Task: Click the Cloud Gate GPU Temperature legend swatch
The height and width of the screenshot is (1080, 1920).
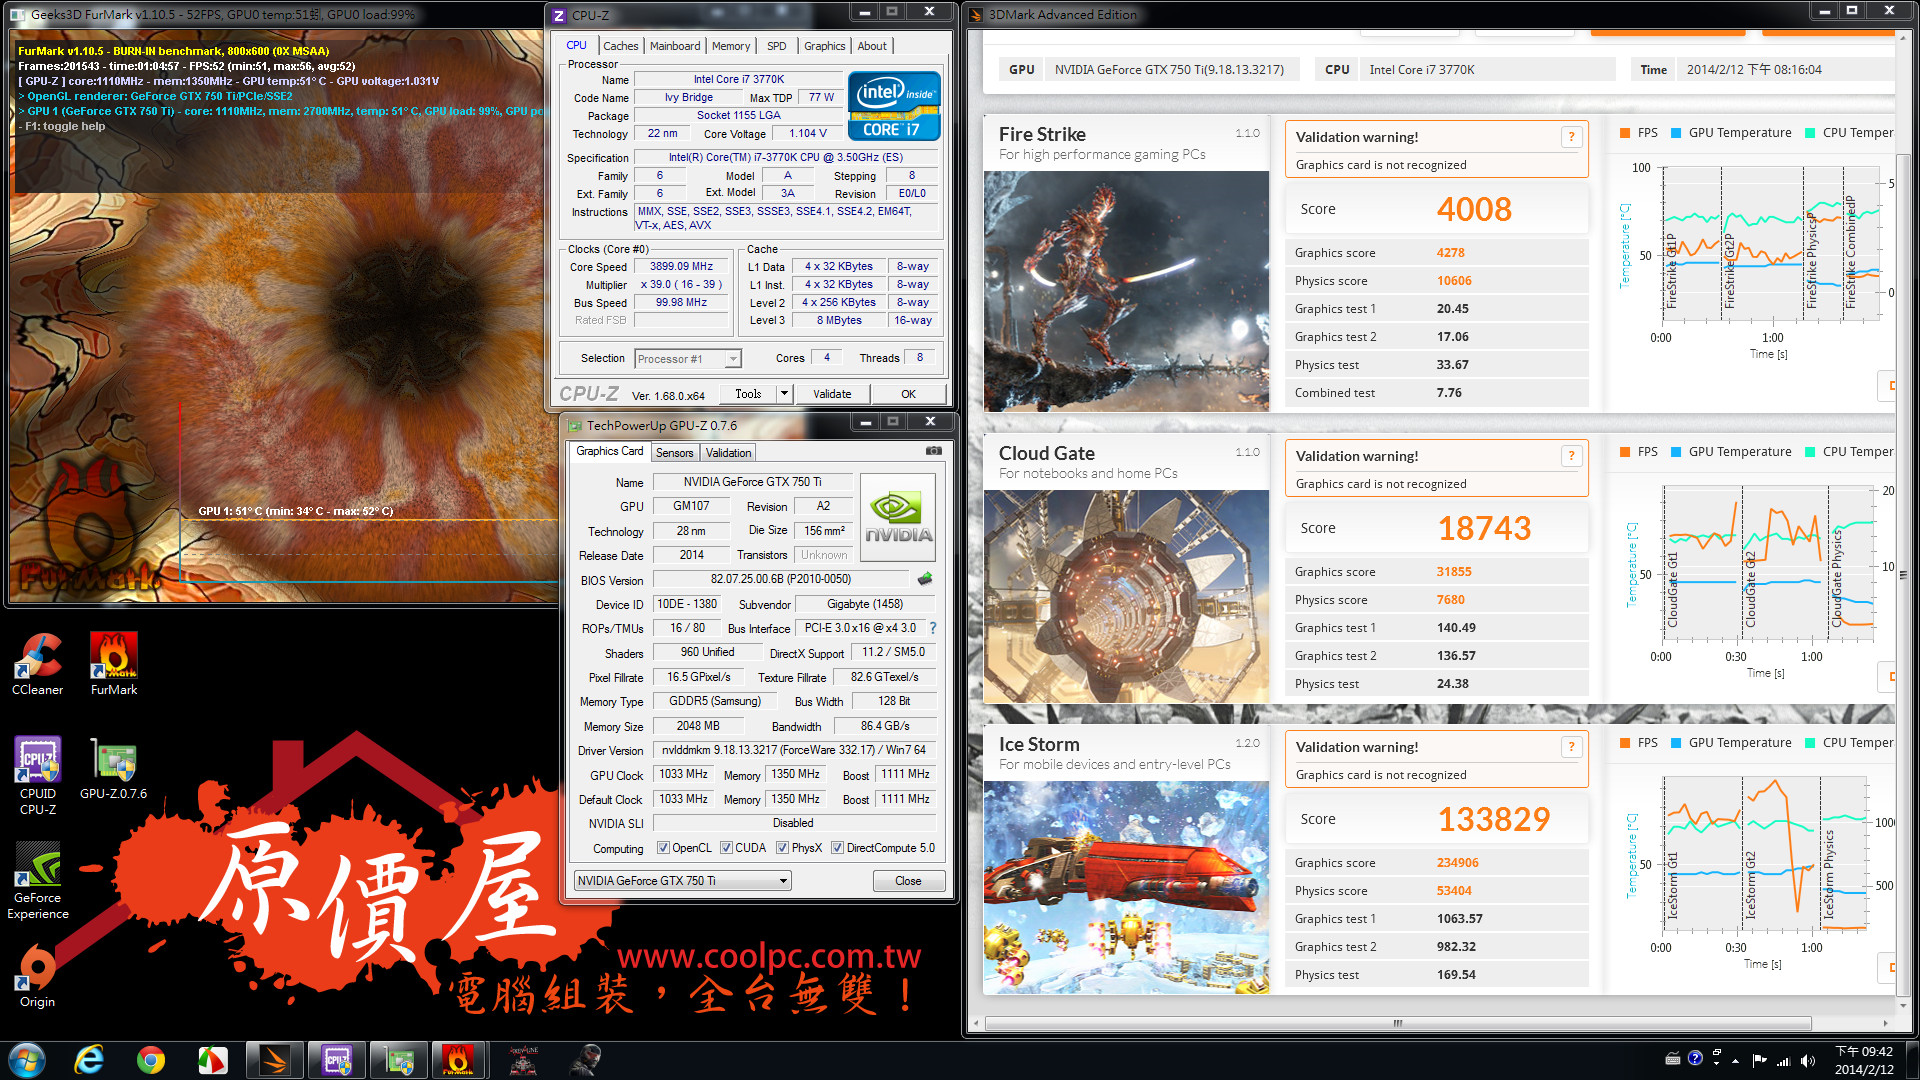Action: click(1676, 452)
